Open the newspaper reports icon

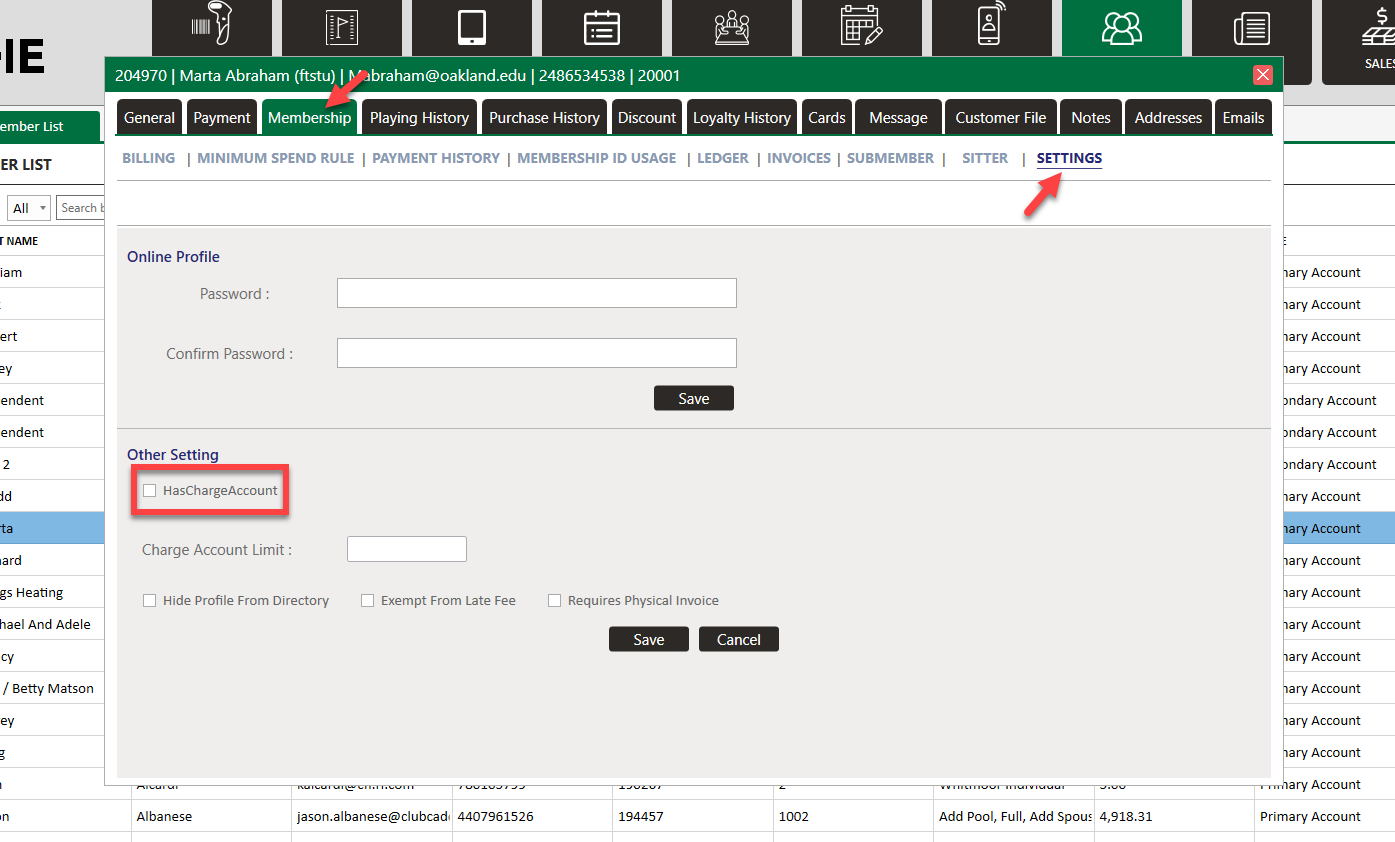[1251, 28]
